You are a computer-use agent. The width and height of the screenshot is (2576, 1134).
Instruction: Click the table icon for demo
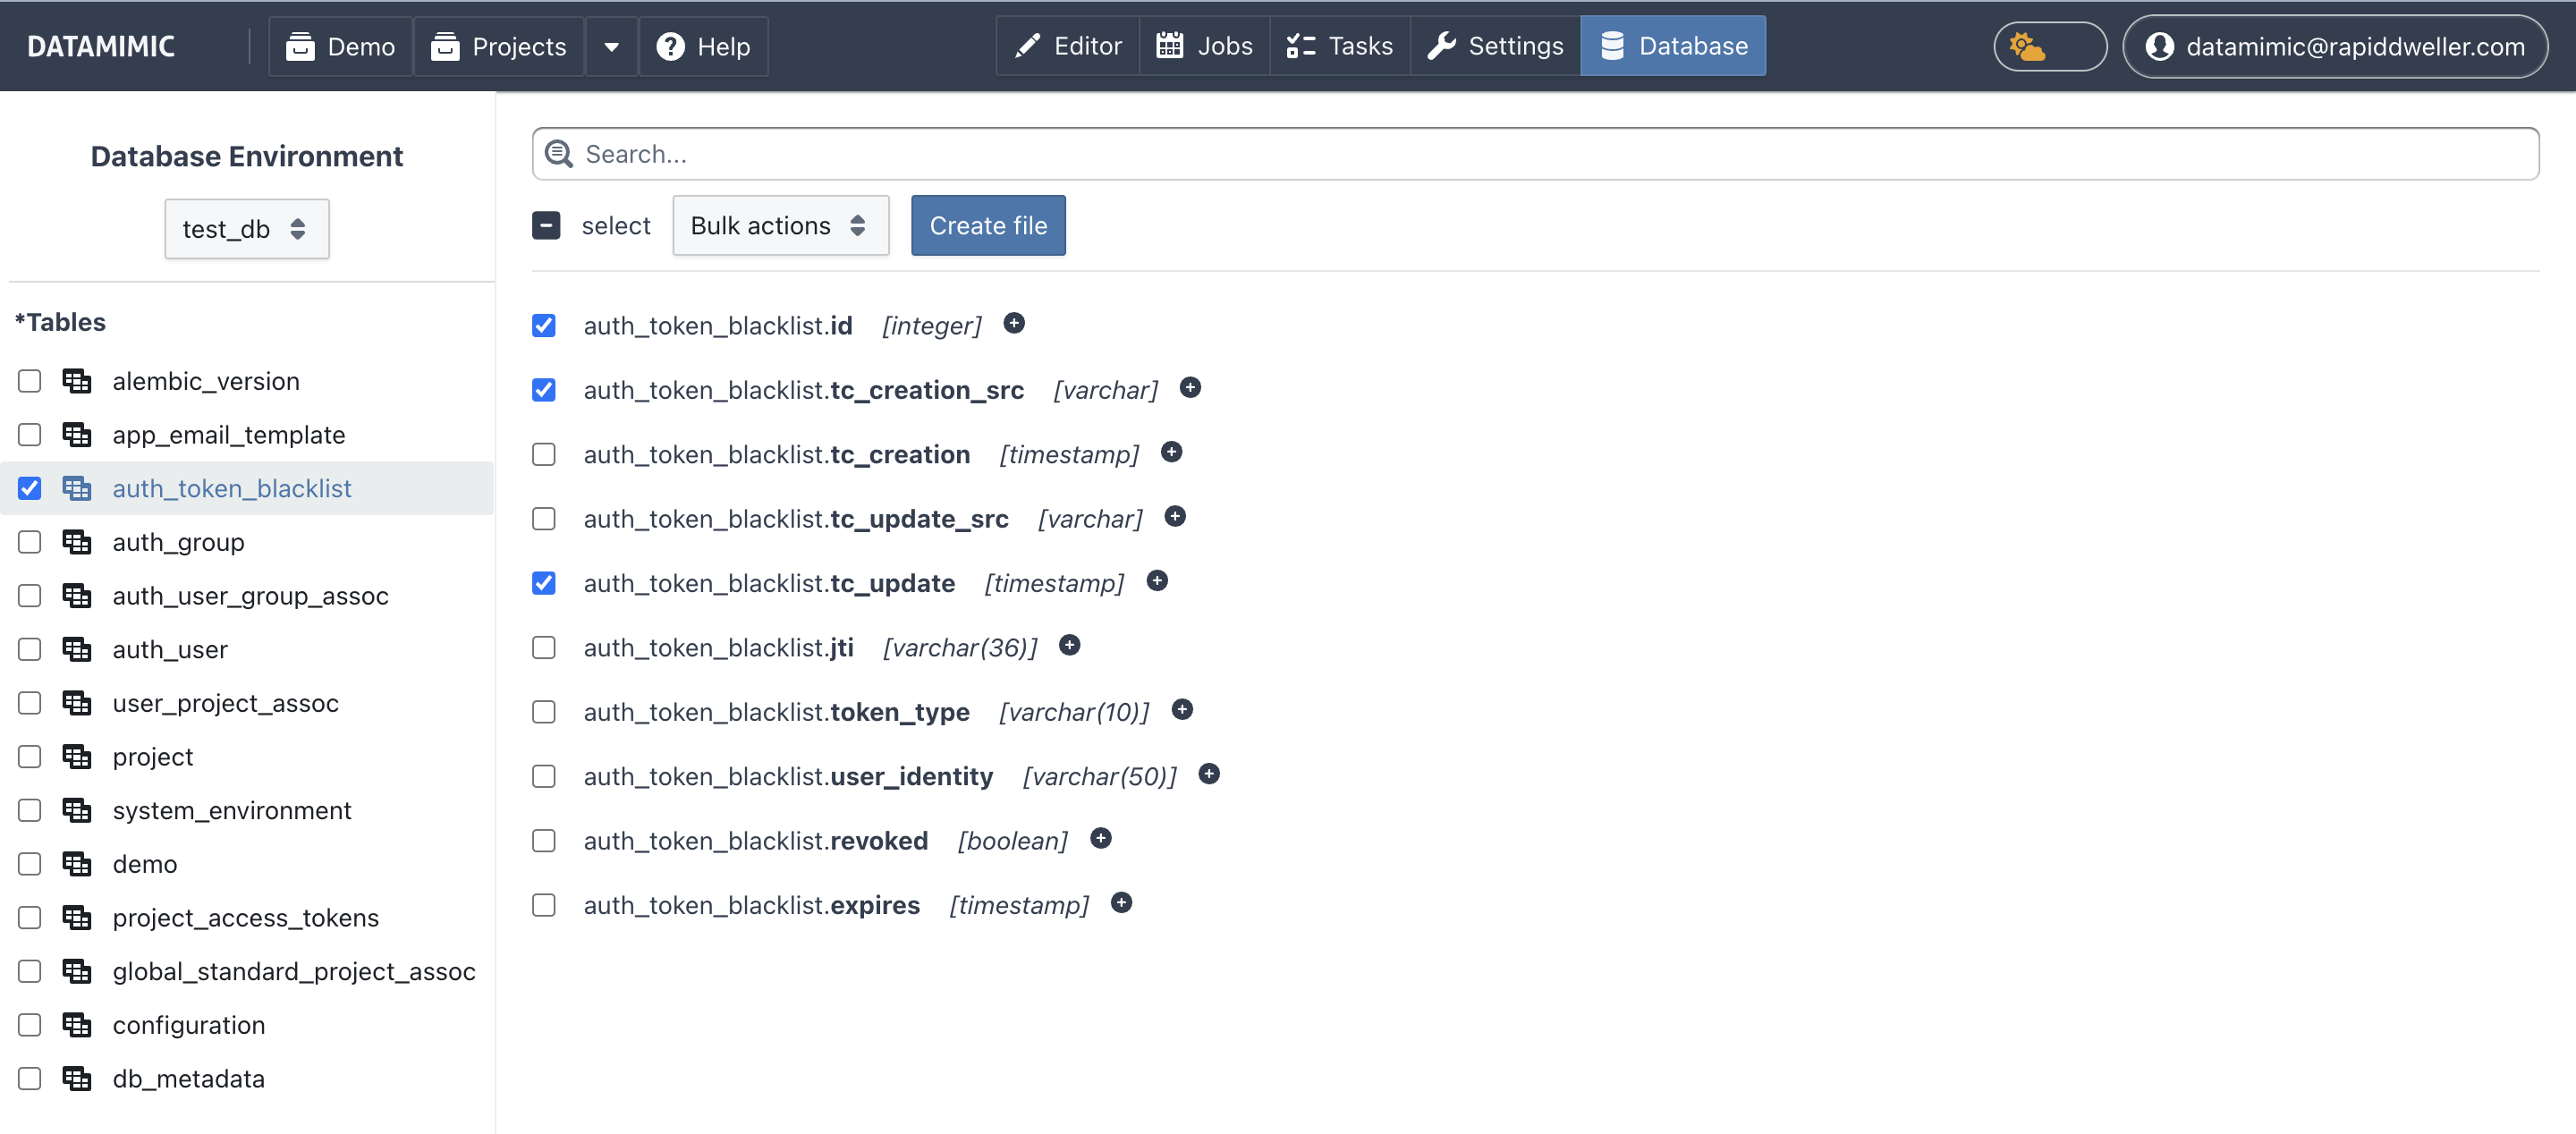pyautogui.click(x=77, y=864)
